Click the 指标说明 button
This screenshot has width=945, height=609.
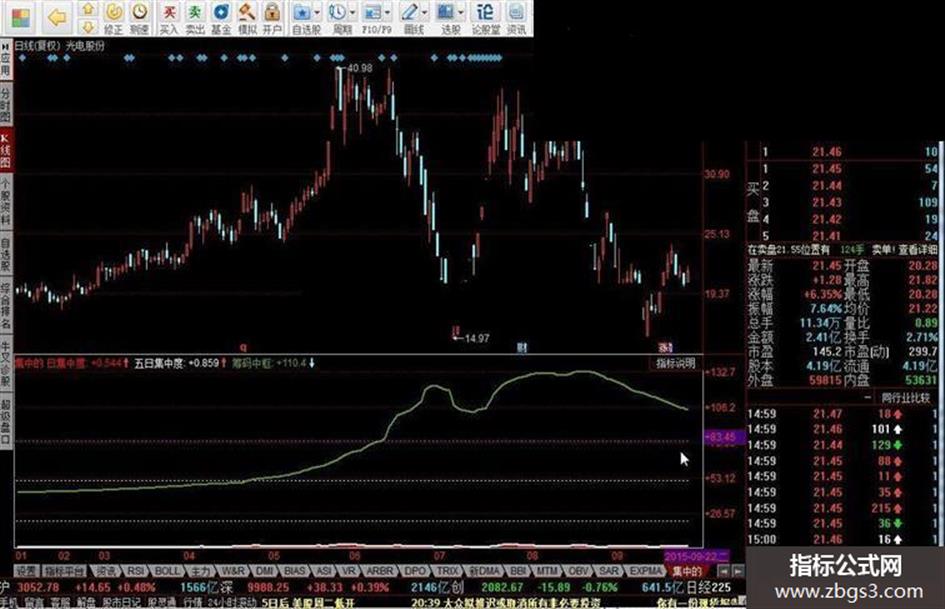tap(676, 364)
